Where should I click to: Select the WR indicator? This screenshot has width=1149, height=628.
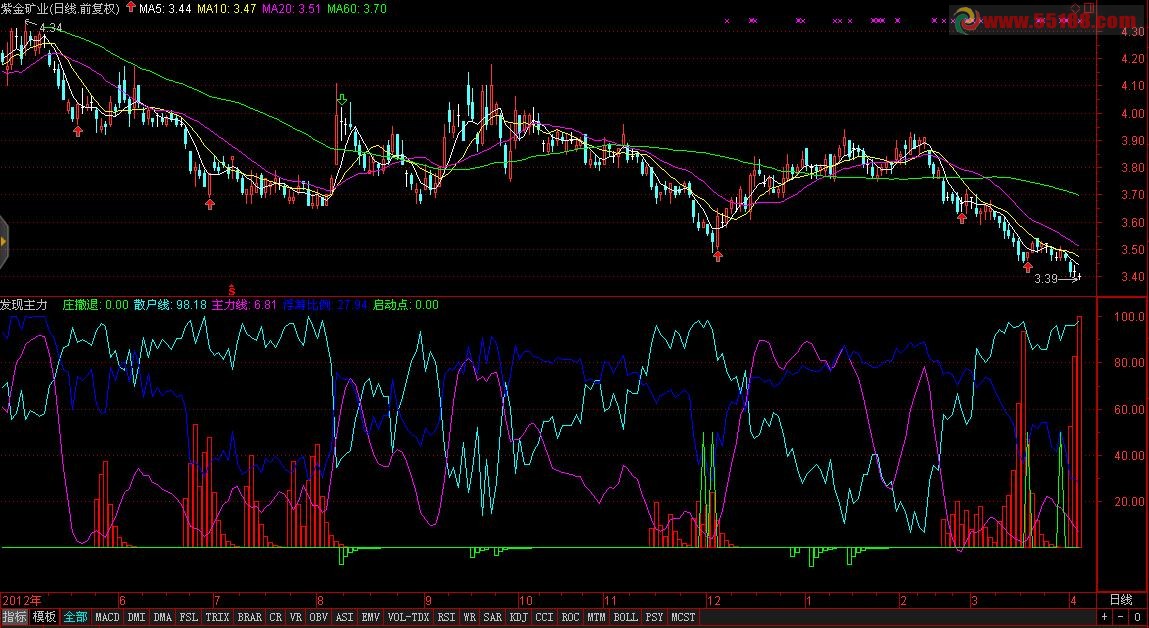click(470, 617)
